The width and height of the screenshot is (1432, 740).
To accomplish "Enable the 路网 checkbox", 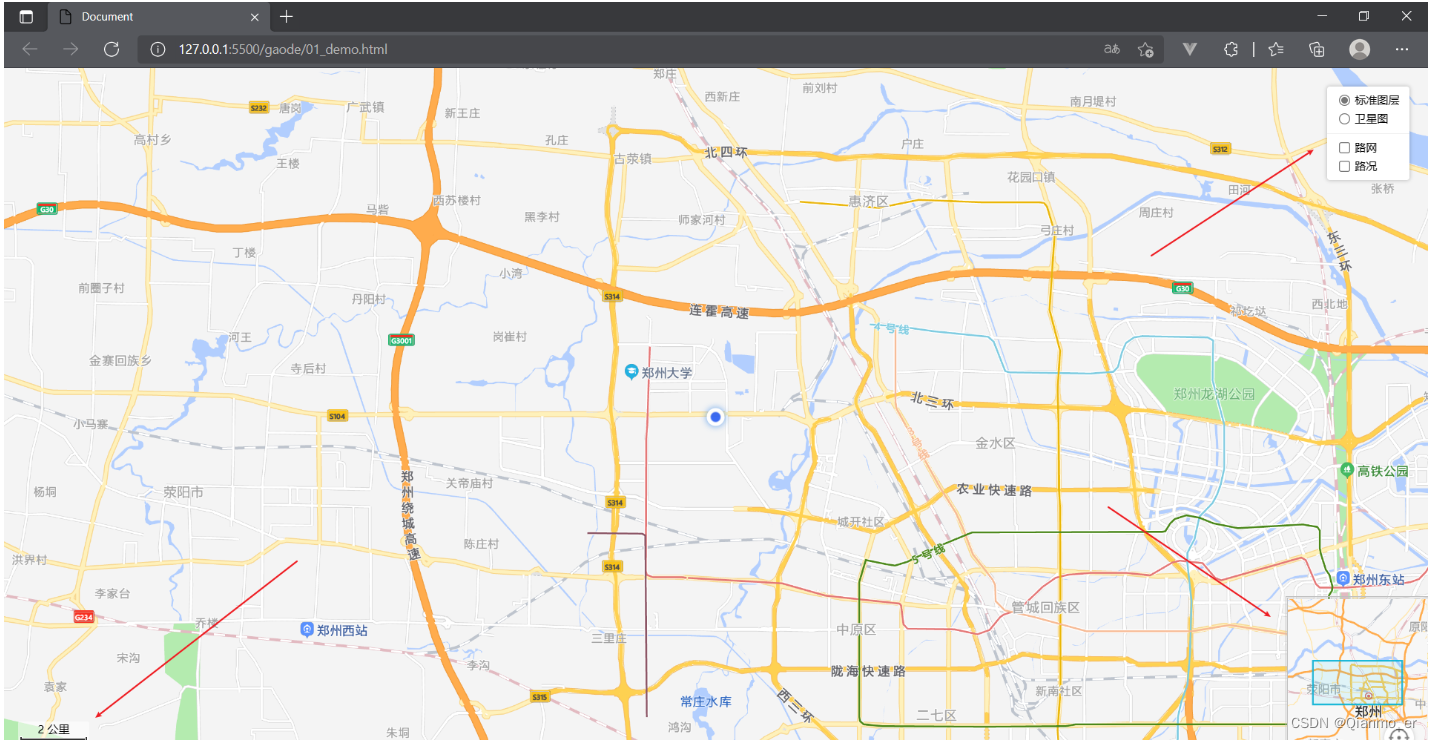I will pos(1344,148).
